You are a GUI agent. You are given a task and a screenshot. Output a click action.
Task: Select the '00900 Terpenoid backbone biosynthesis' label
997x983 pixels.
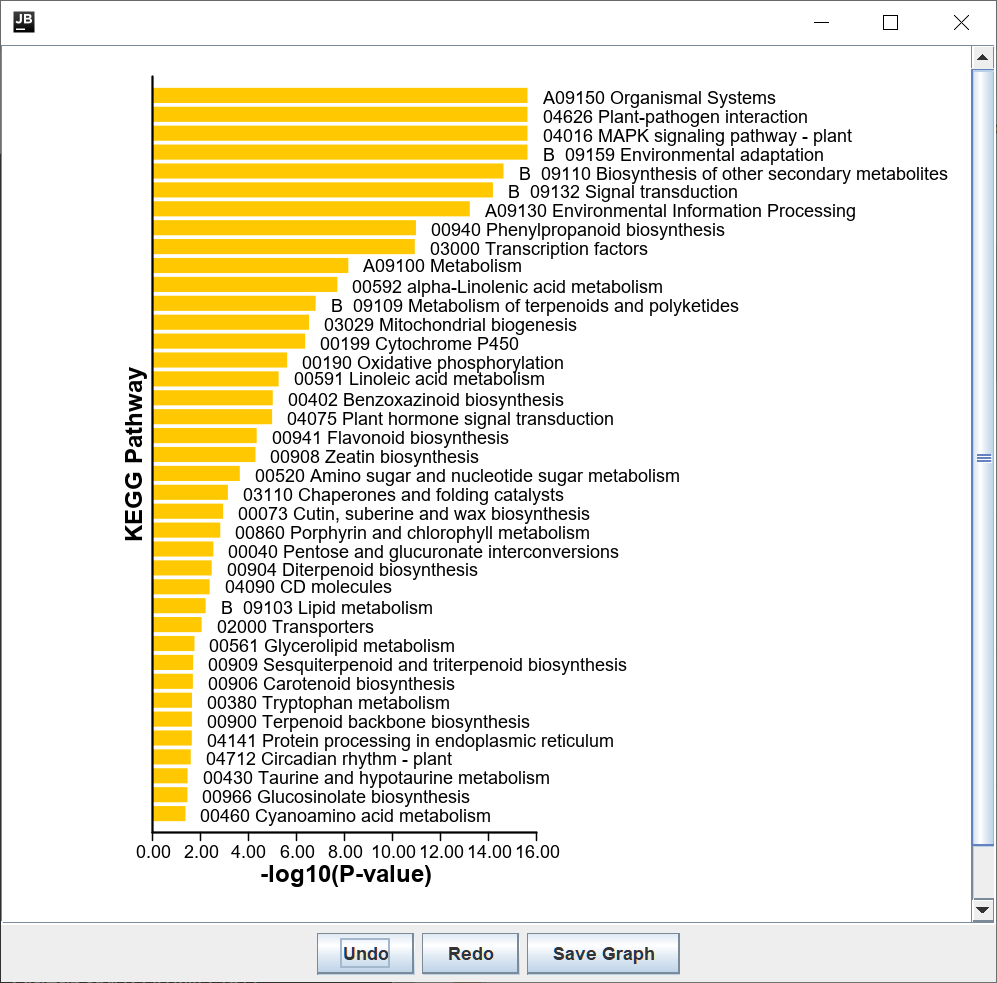coord(368,722)
